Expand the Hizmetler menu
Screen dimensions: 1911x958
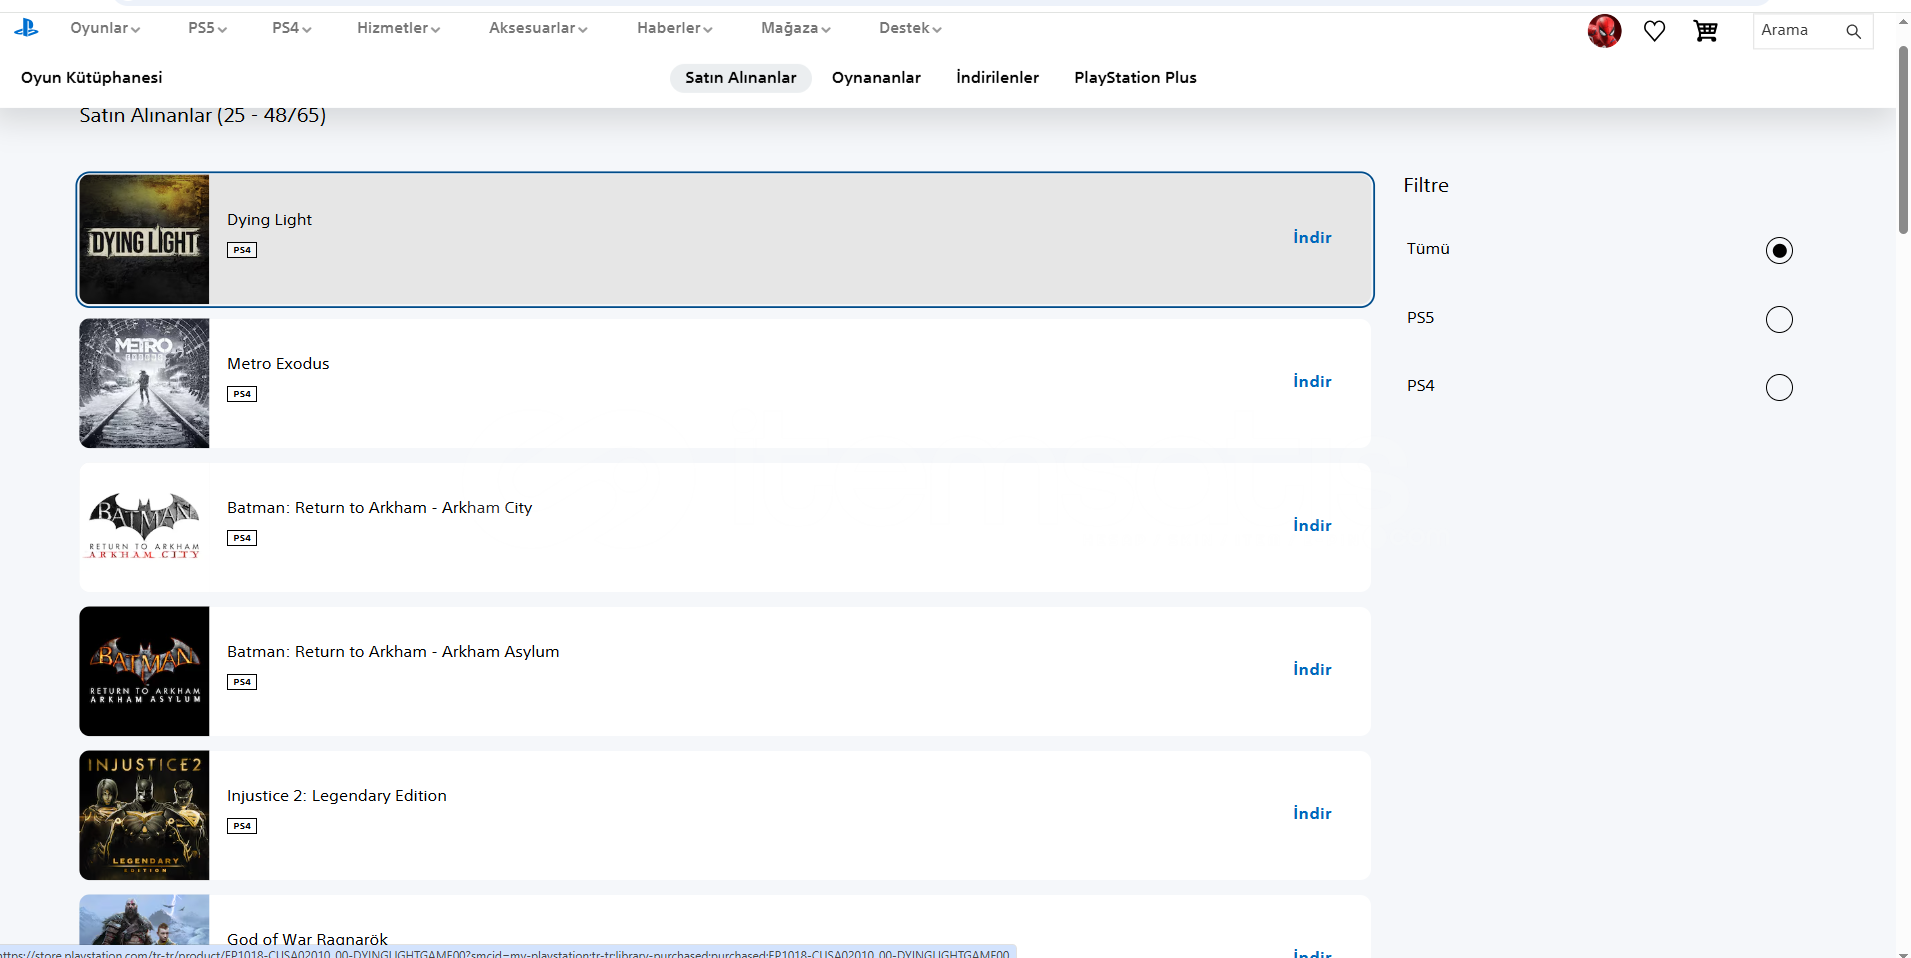[398, 28]
